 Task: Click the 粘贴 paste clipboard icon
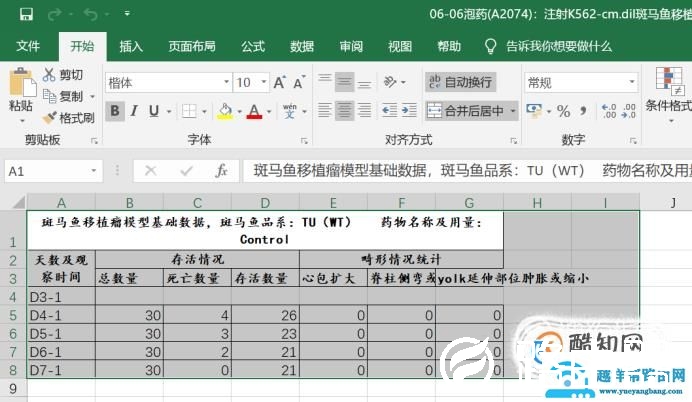coord(21,82)
